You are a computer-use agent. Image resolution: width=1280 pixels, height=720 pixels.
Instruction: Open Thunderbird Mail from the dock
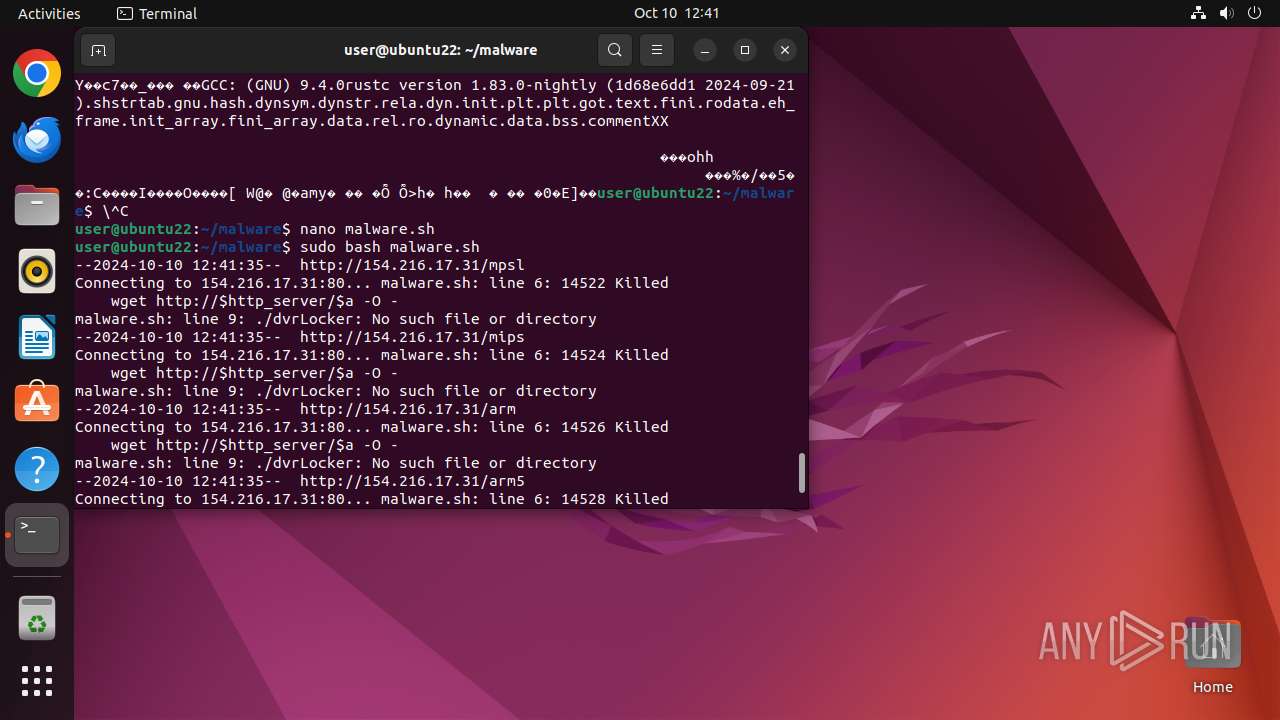[x=37, y=139]
